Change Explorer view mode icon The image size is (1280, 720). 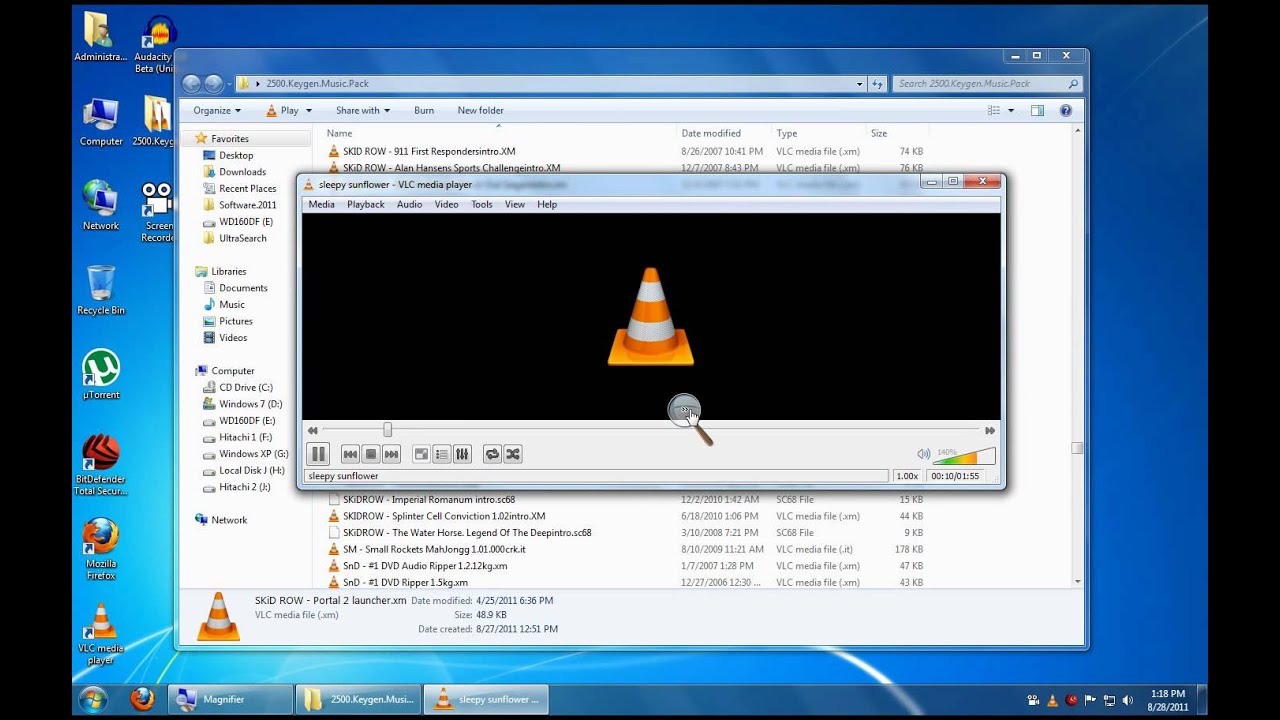pos(994,111)
